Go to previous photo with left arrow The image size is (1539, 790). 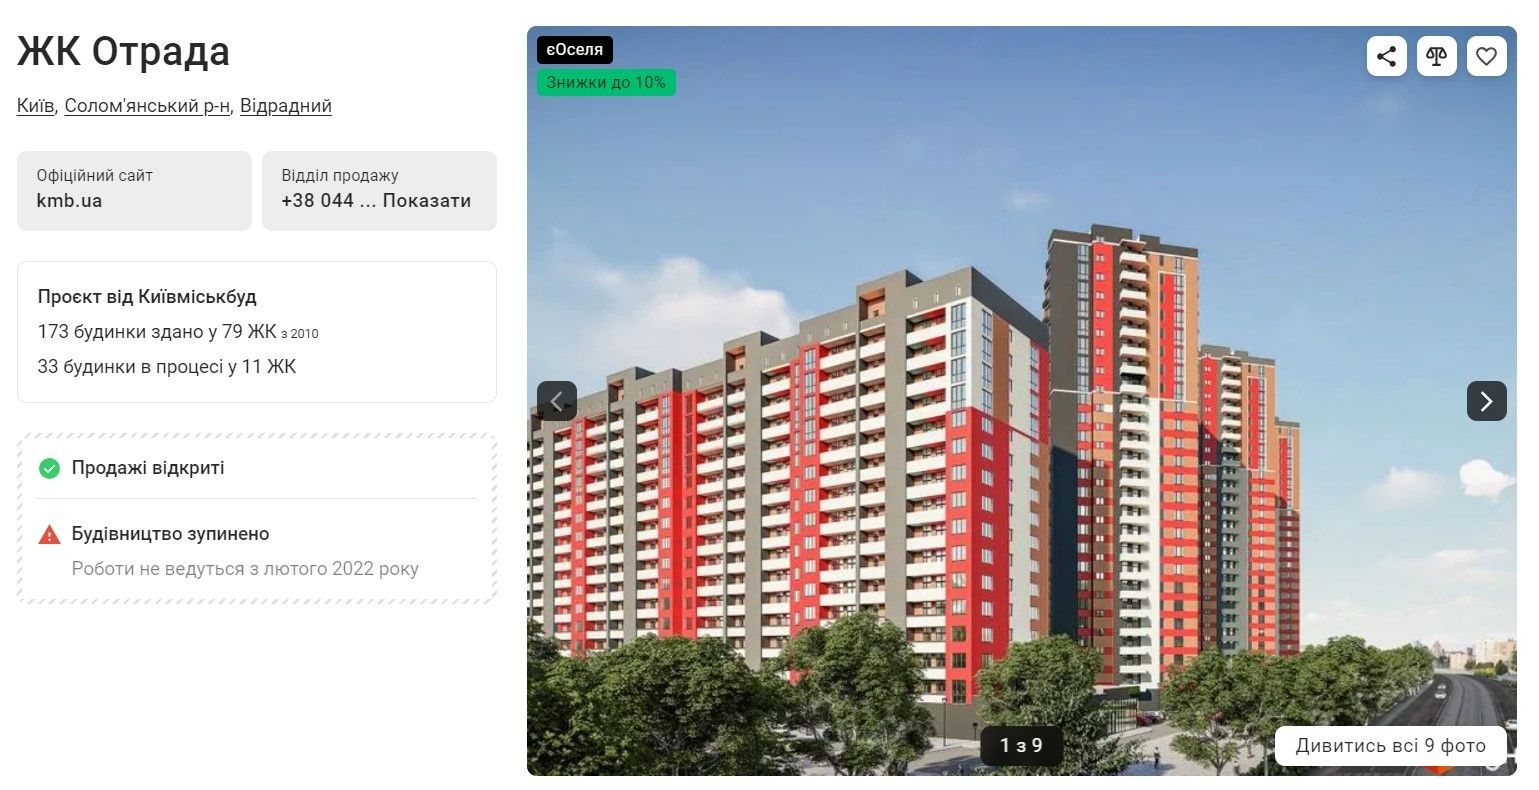click(x=557, y=401)
